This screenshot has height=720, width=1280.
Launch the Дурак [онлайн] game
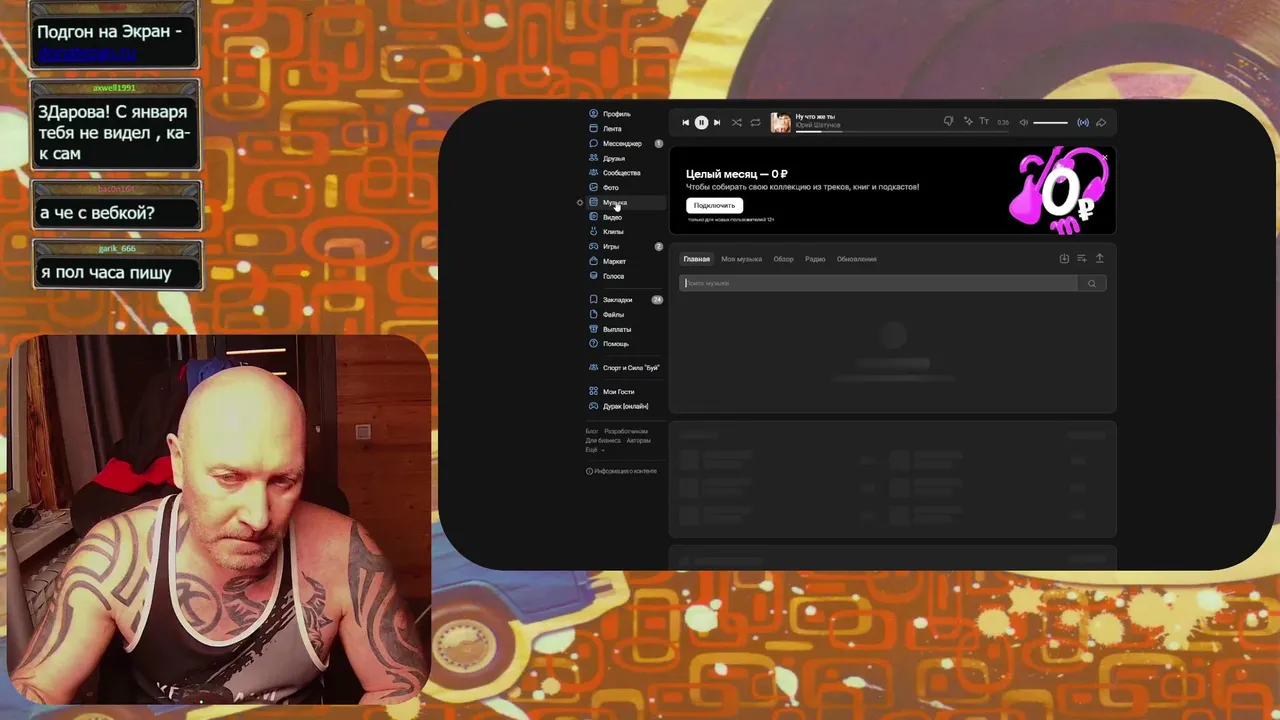click(625, 406)
